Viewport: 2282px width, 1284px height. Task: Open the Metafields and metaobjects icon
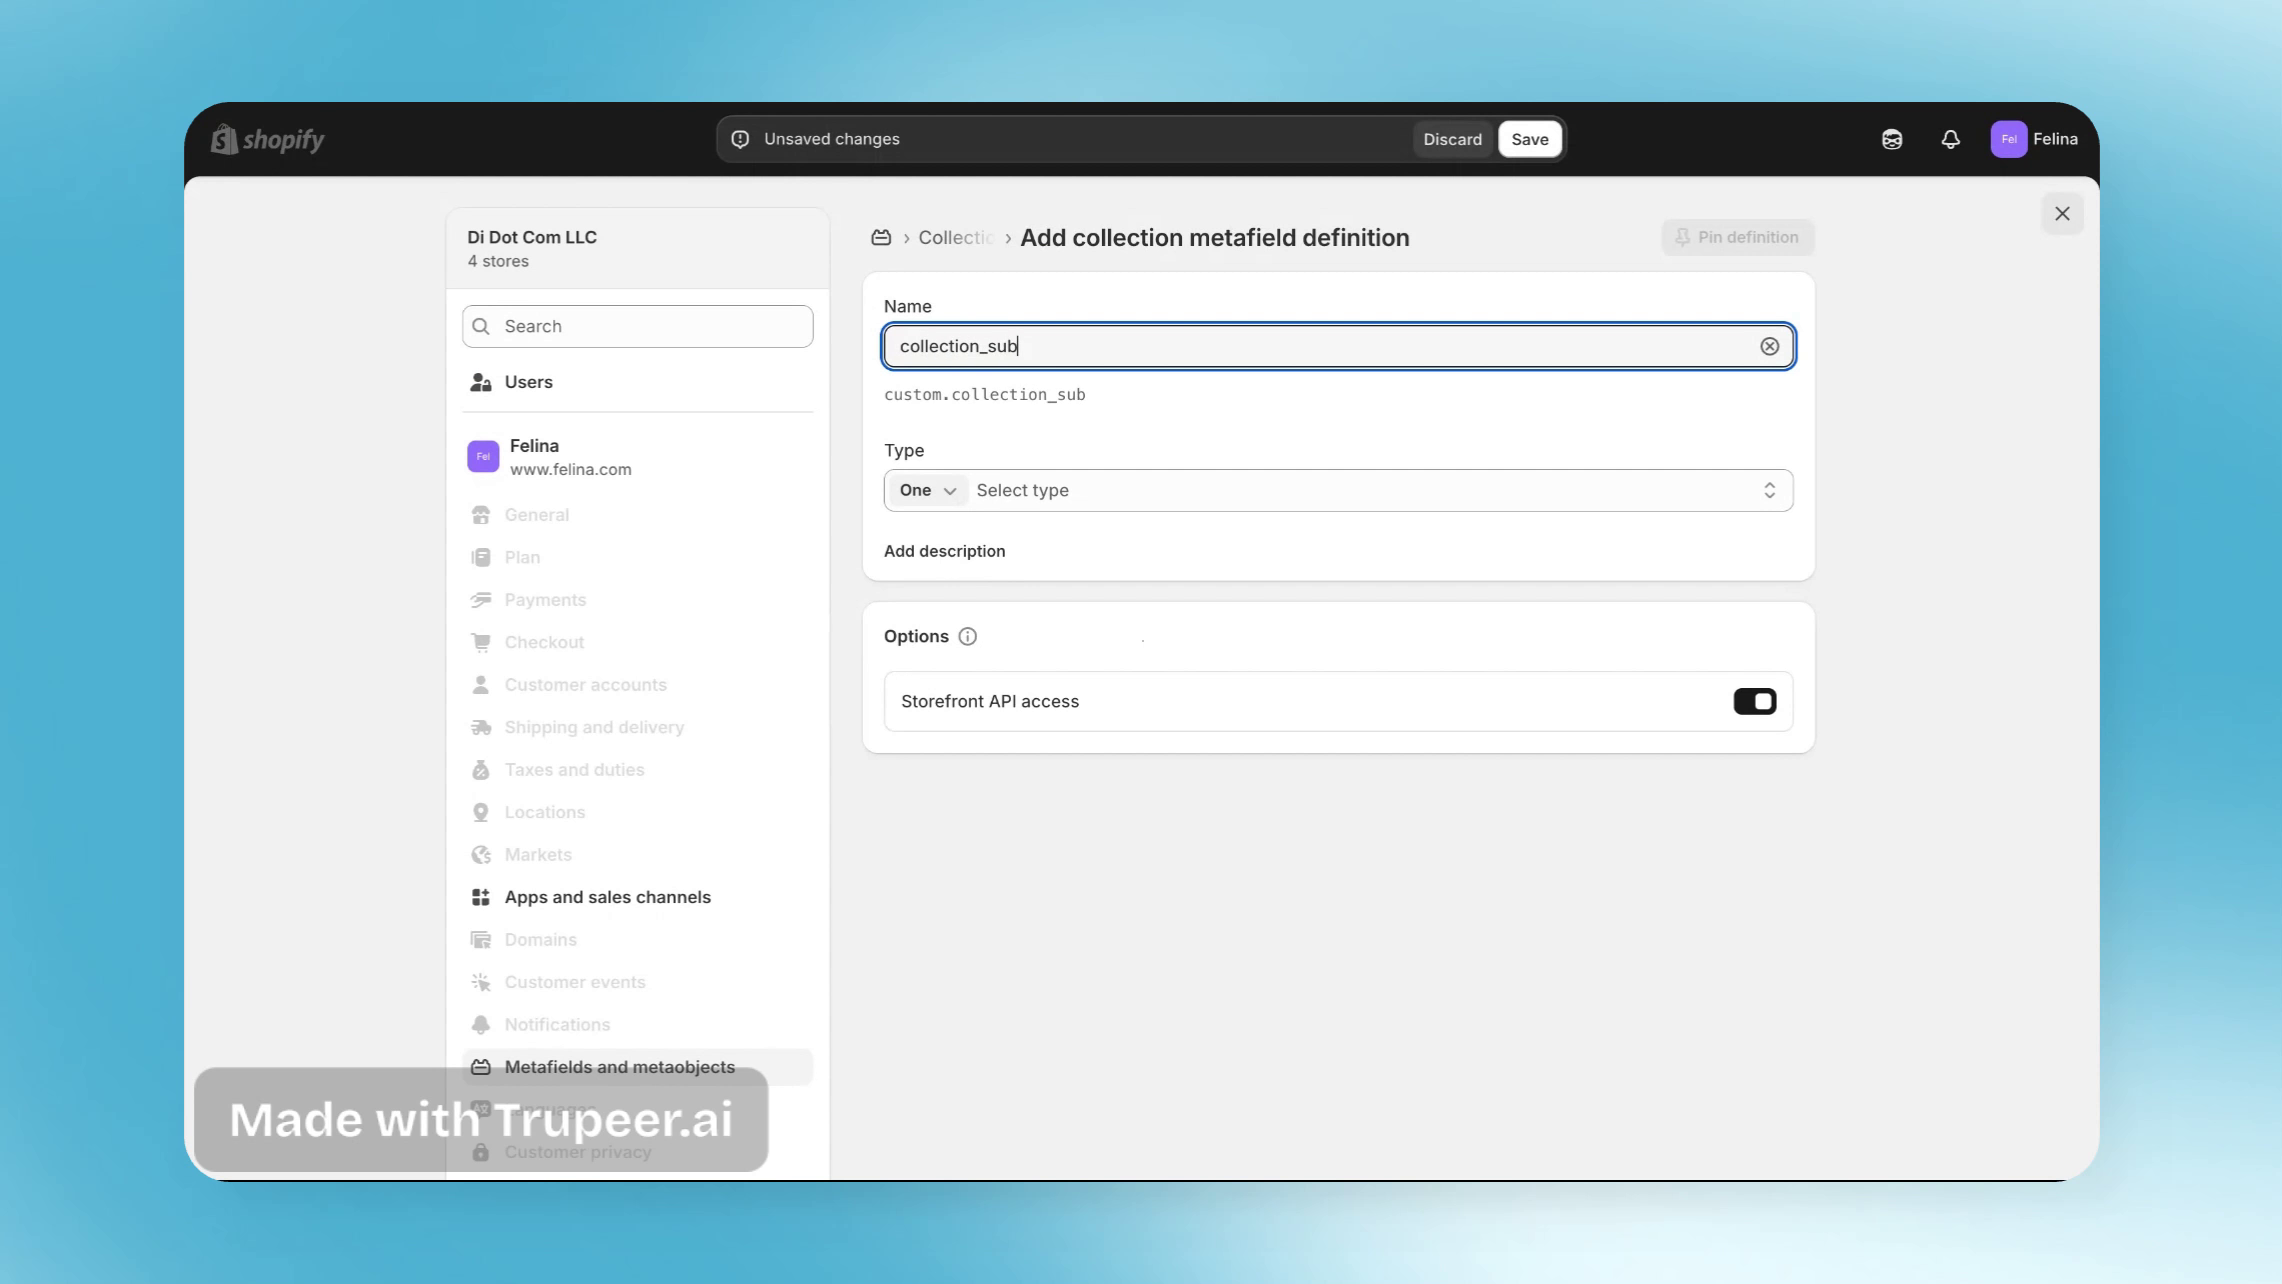click(481, 1067)
